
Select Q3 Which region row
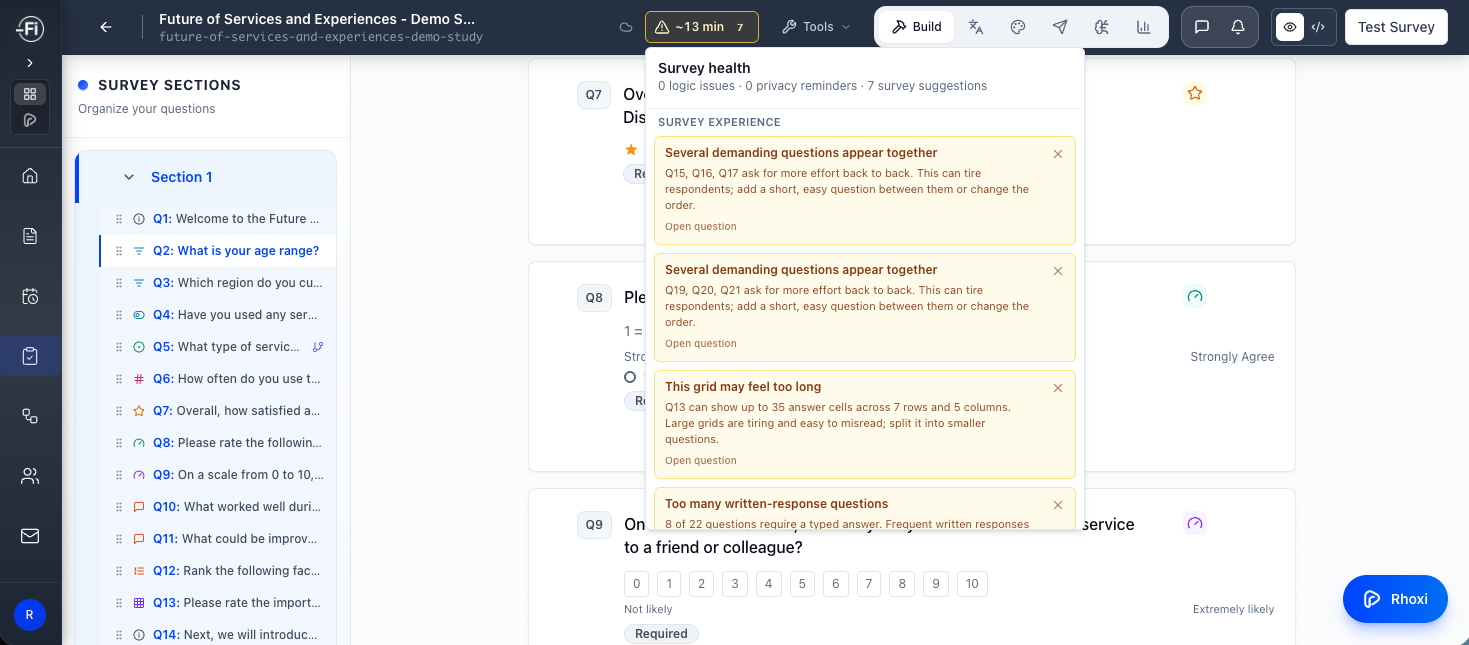click(218, 283)
